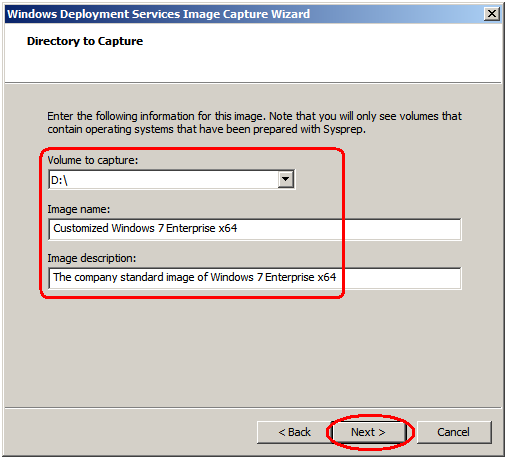
Task: Click the Next button
Action: [368, 432]
